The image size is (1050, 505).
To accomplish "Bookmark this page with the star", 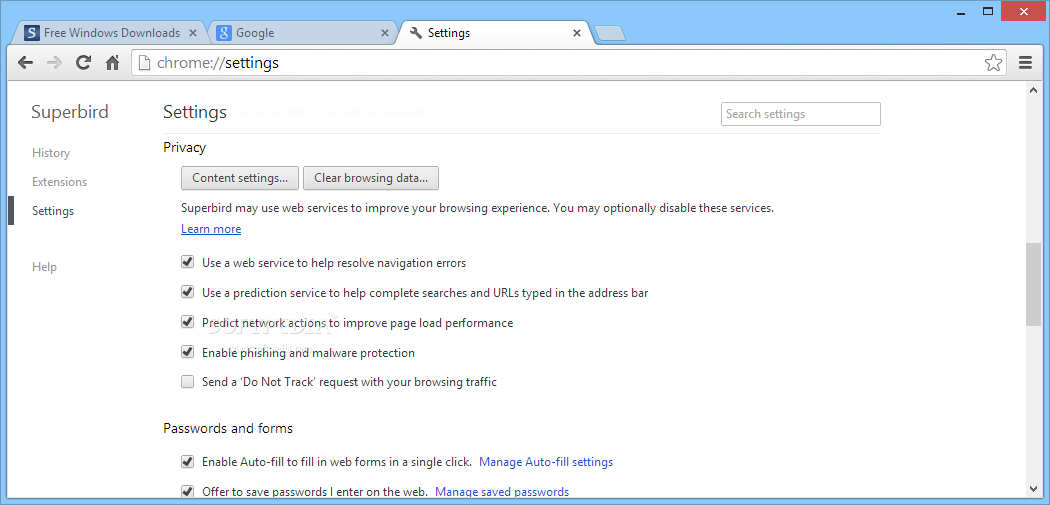I will (x=993, y=63).
